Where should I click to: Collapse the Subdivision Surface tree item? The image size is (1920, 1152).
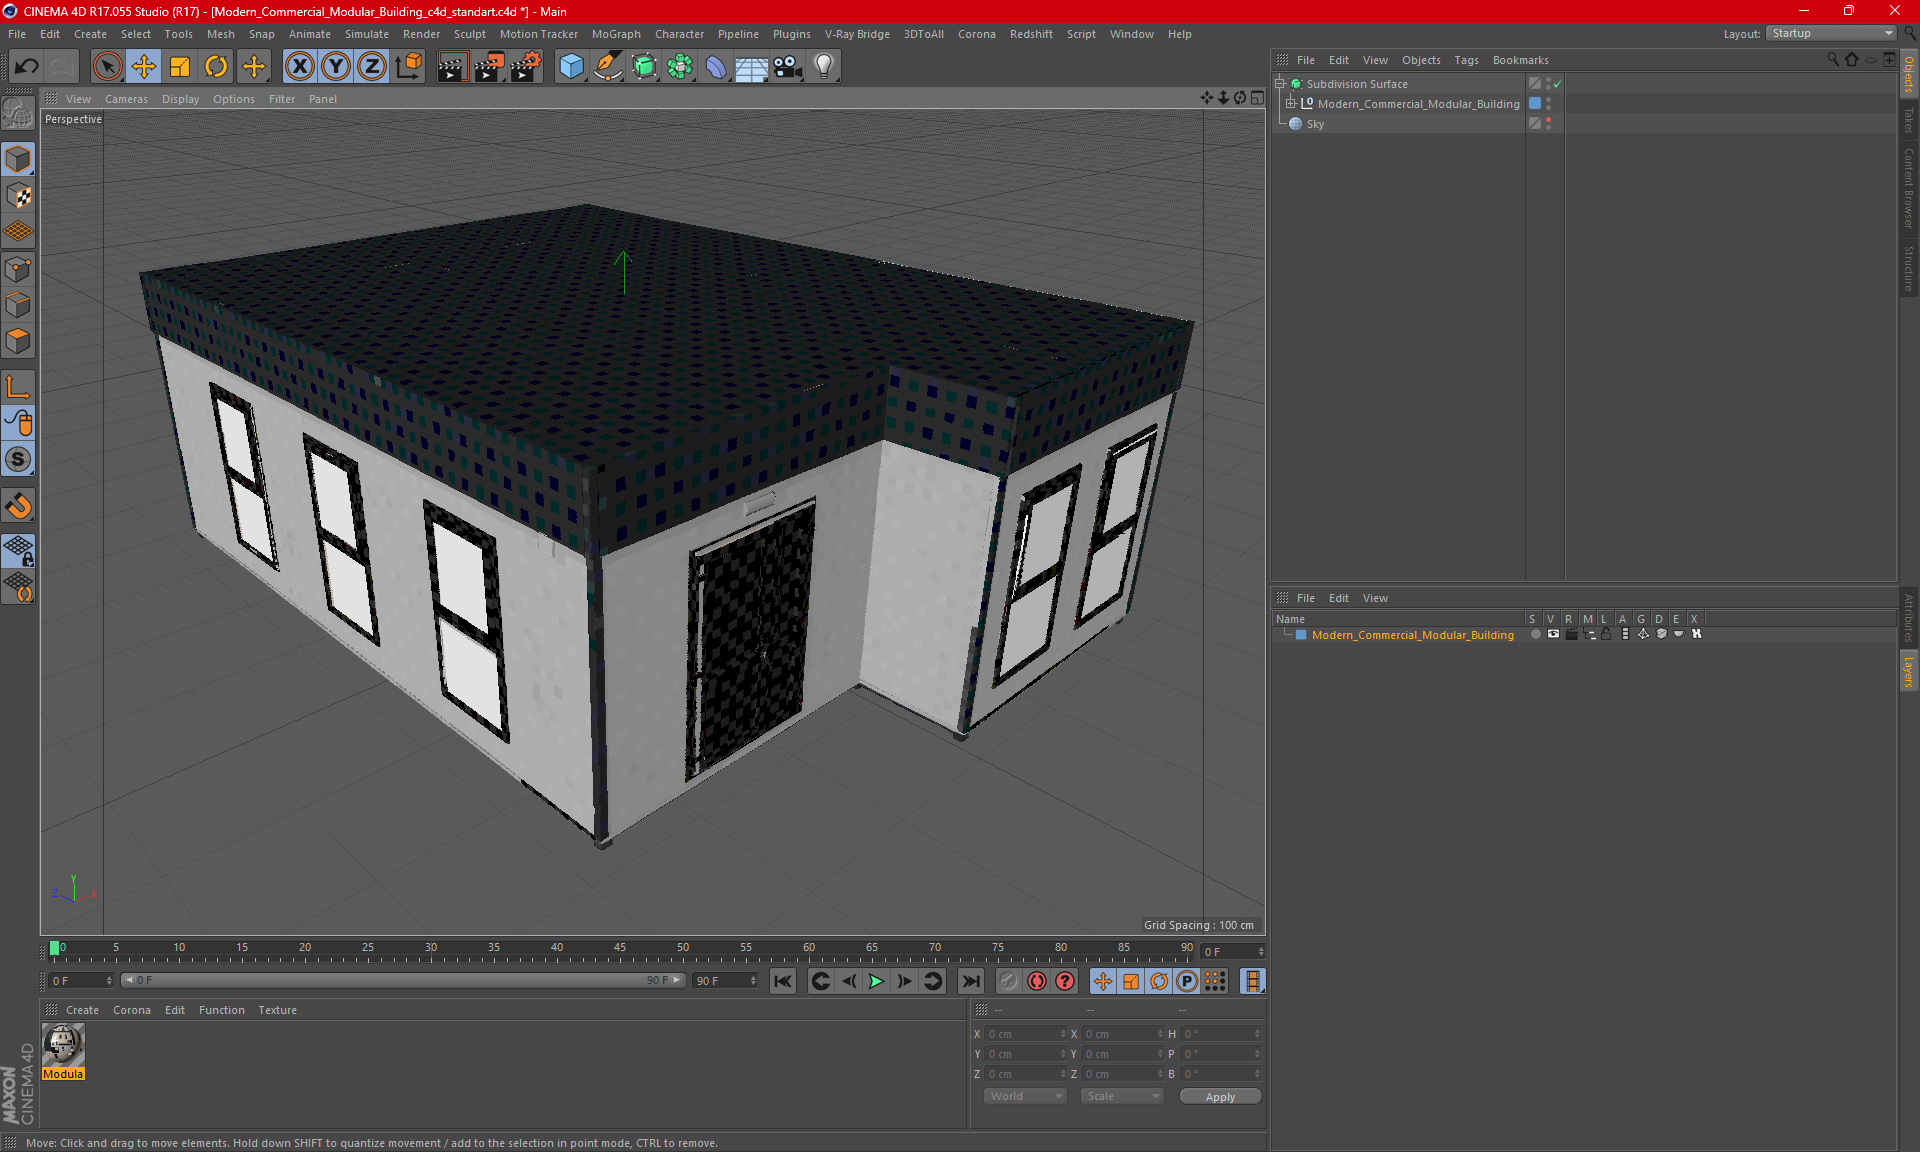1279,84
